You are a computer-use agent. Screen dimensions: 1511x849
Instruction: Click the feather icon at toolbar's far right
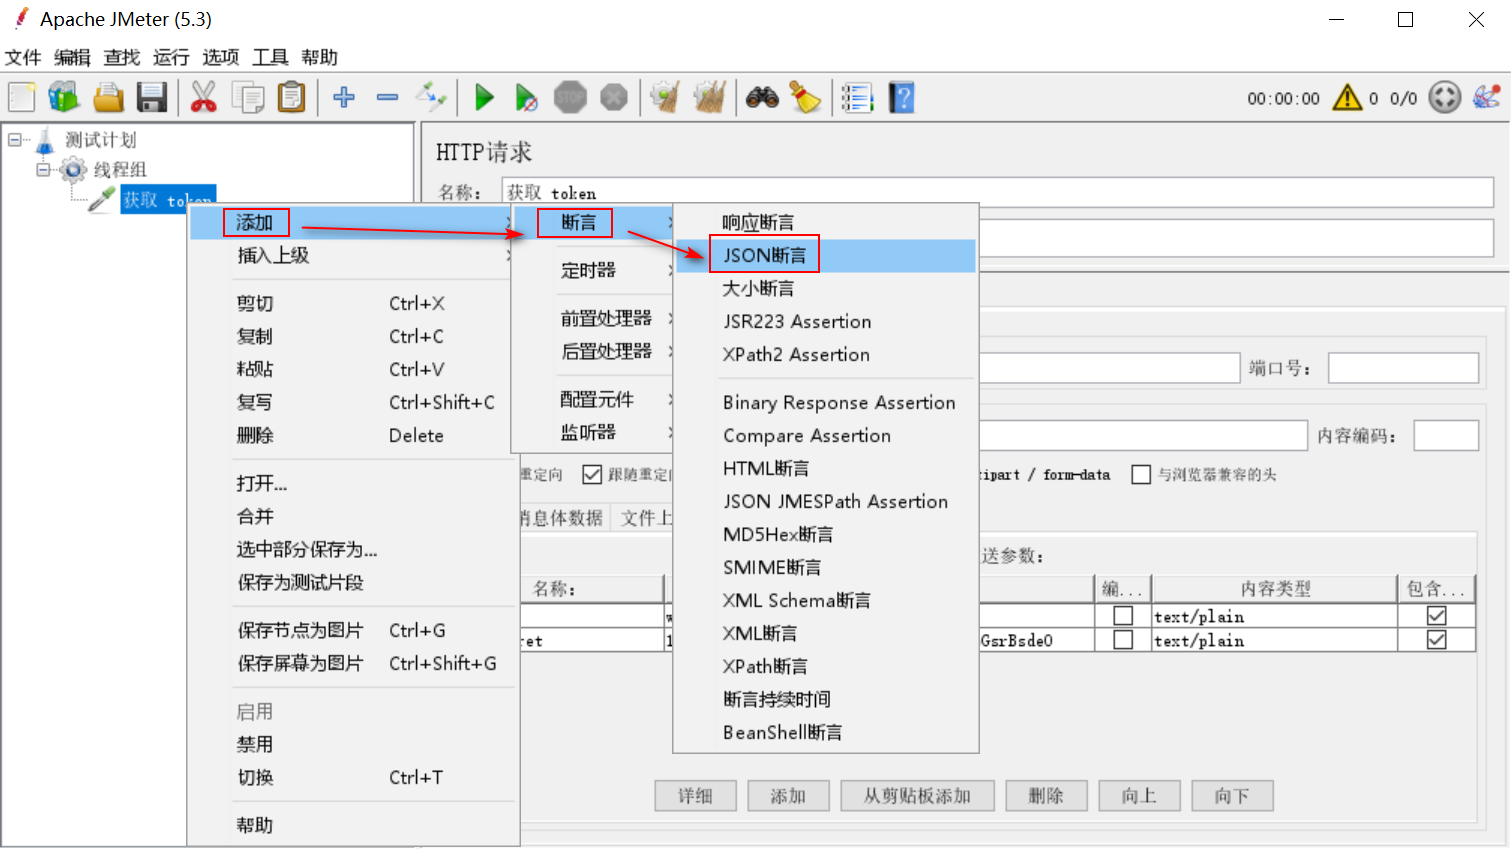[x=1487, y=97]
